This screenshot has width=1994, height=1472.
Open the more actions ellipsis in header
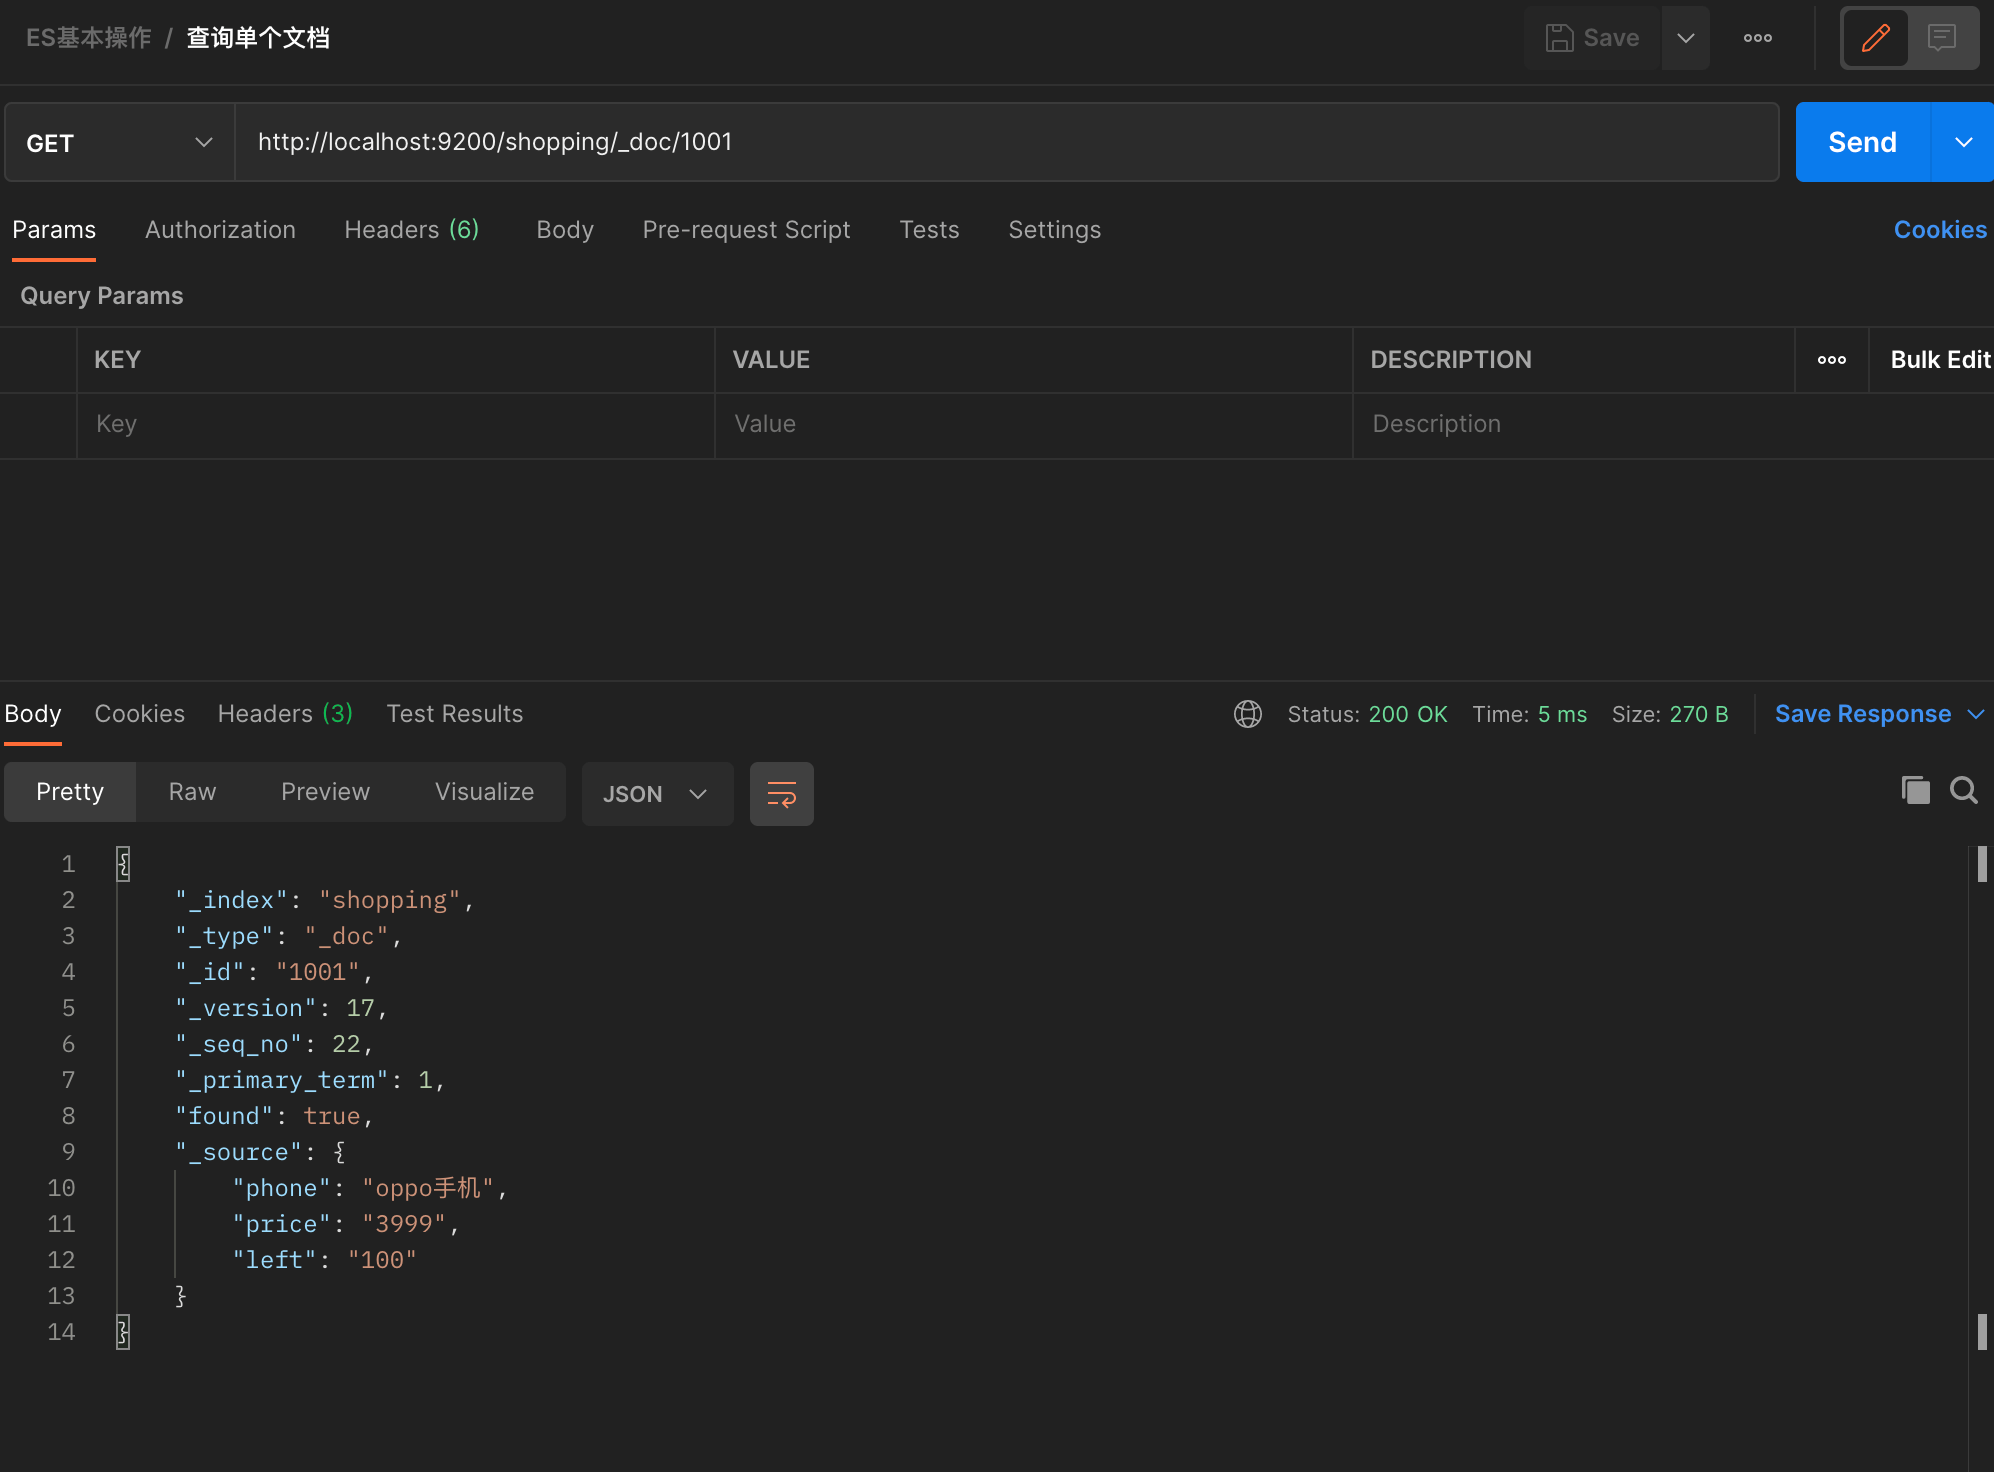(1758, 38)
